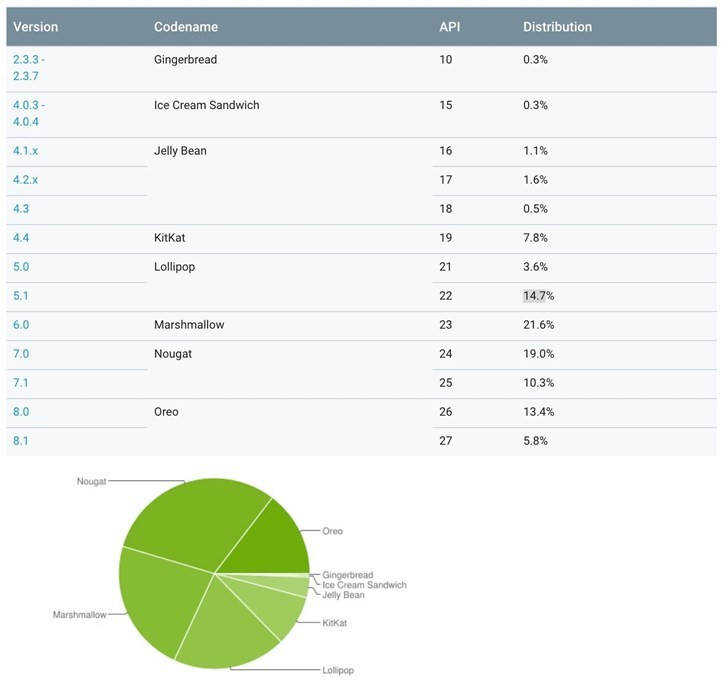Click the Distribution column header
The height and width of the screenshot is (691, 728).
click(557, 27)
